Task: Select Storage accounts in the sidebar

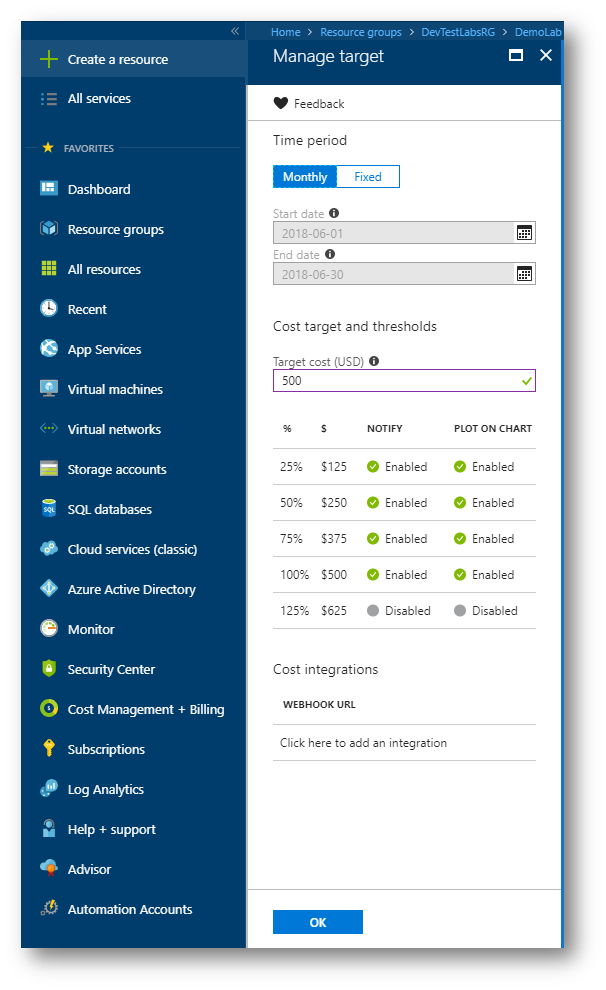Action: (117, 469)
